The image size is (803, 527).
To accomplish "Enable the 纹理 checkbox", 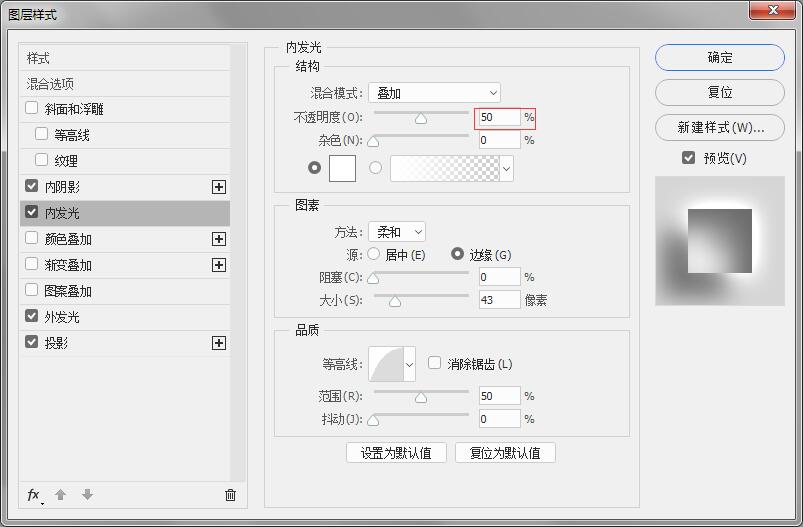I will tap(41, 160).
